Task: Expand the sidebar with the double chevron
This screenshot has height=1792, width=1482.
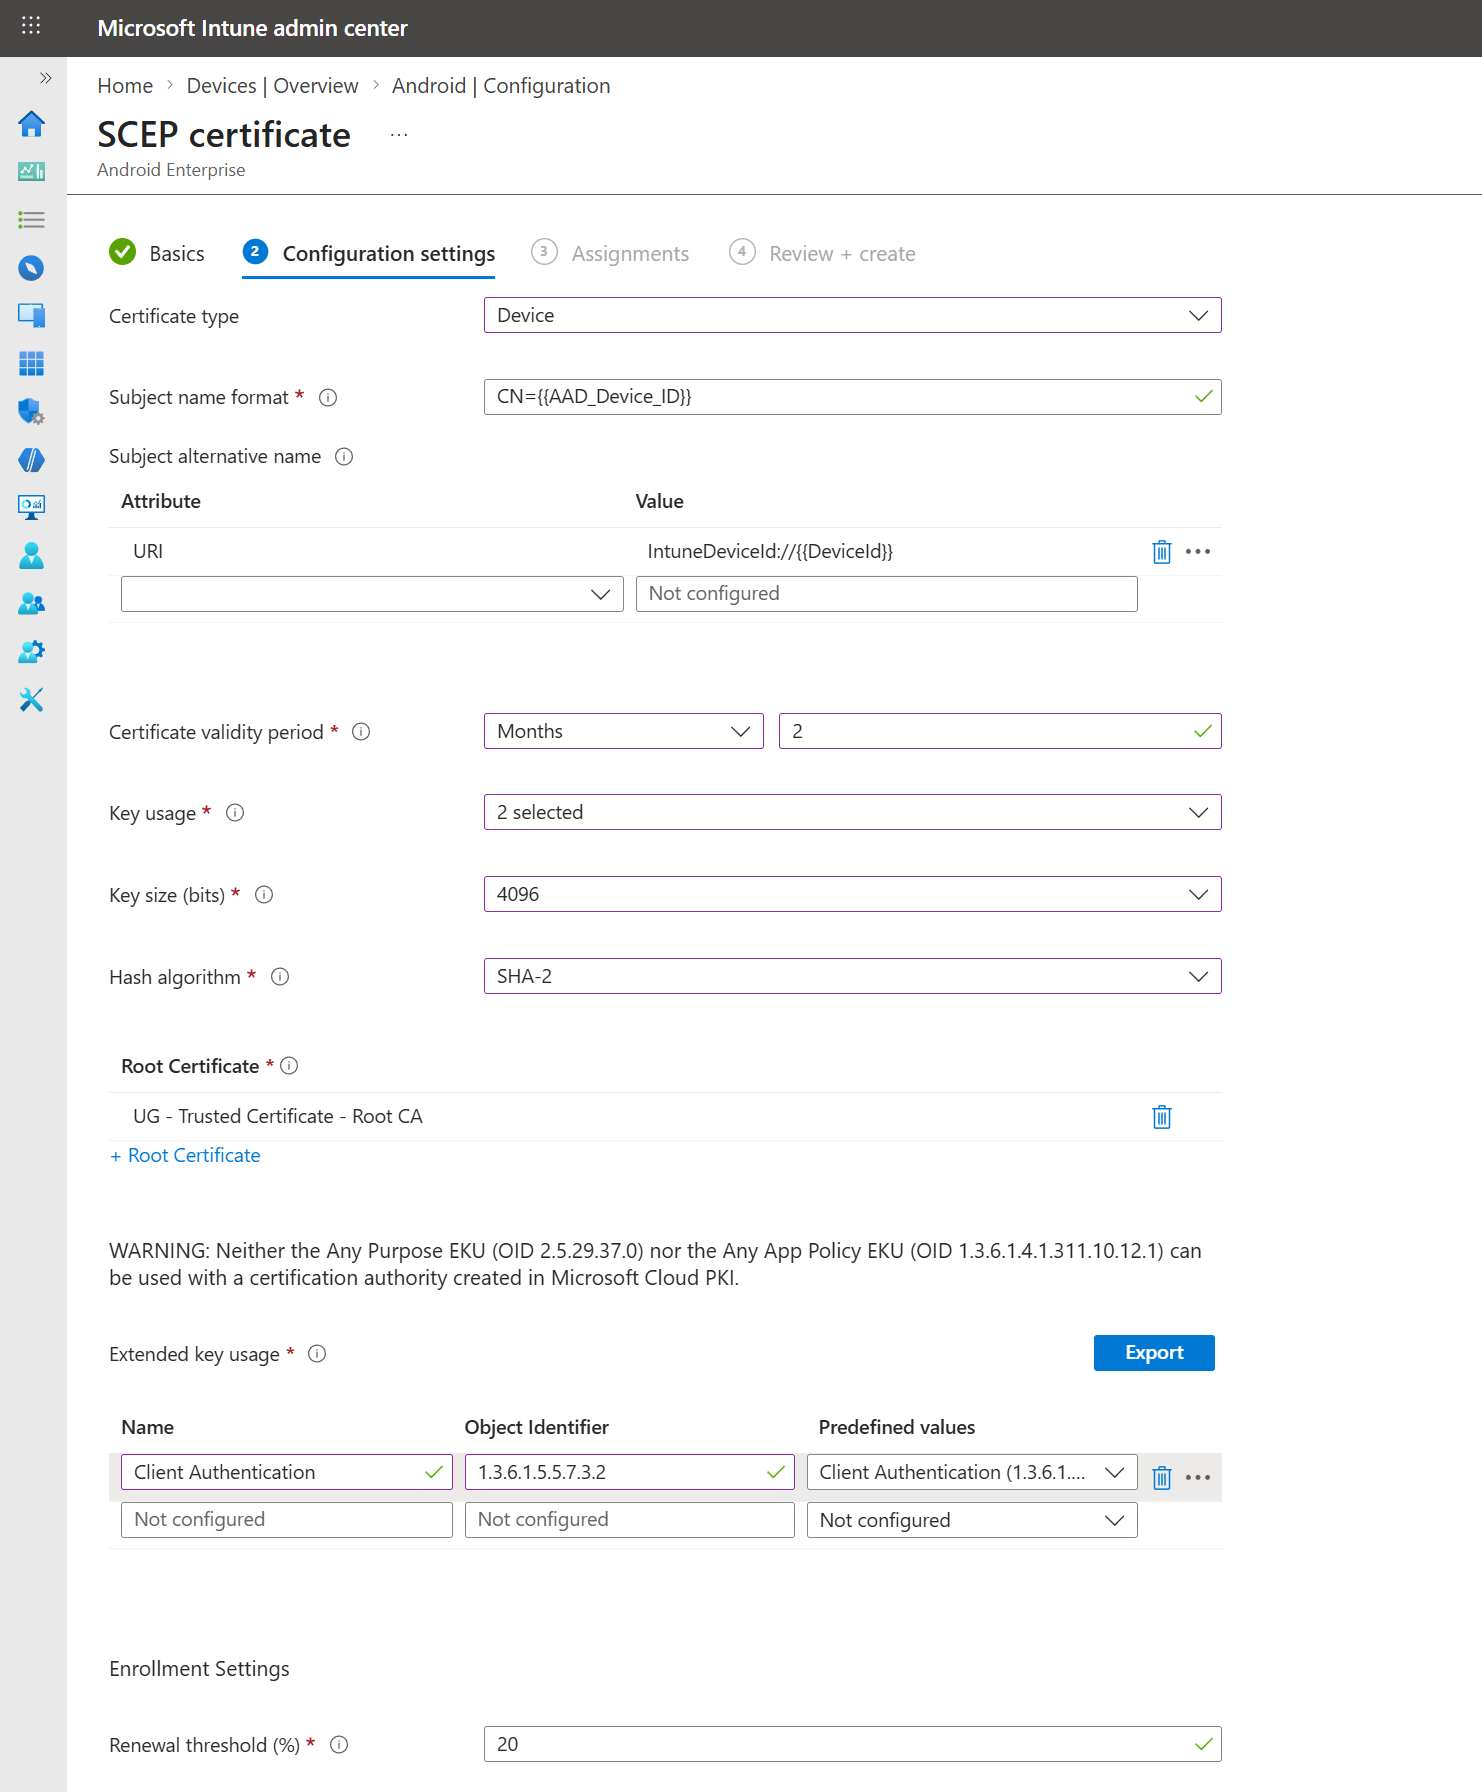Action: (x=45, y=78)
